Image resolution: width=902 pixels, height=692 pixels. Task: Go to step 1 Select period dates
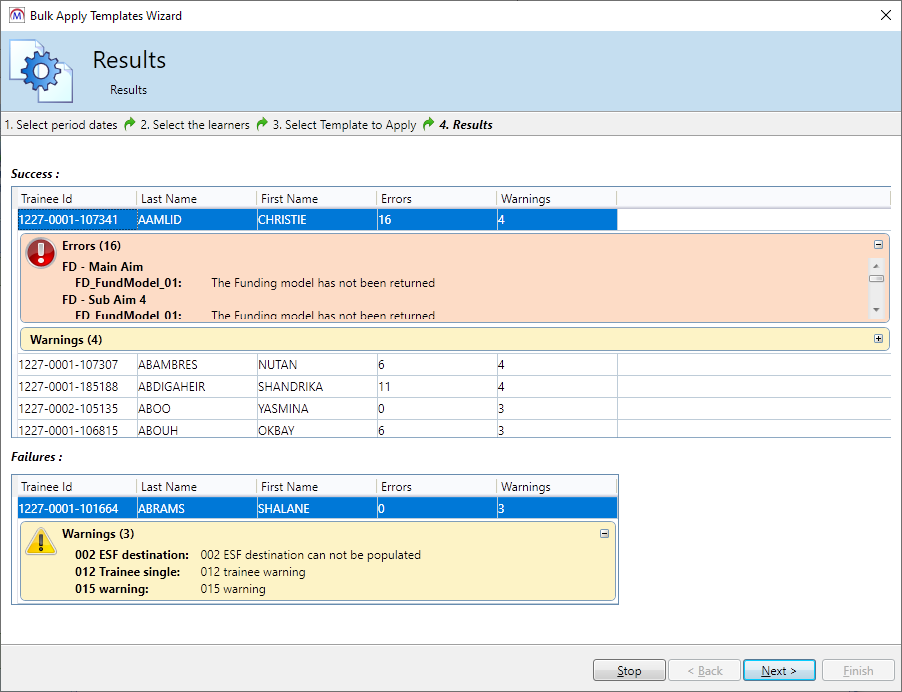60,125
